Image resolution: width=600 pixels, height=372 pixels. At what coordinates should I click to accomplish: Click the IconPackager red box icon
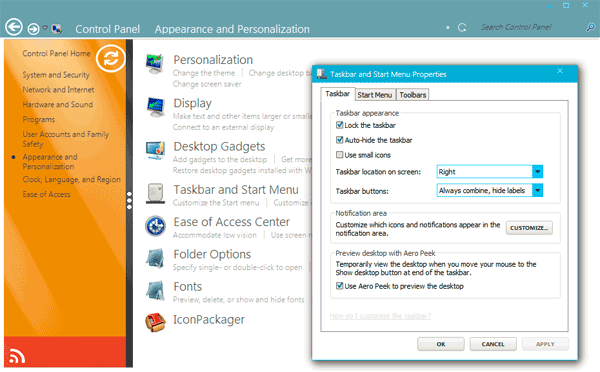tap(155, 322)
